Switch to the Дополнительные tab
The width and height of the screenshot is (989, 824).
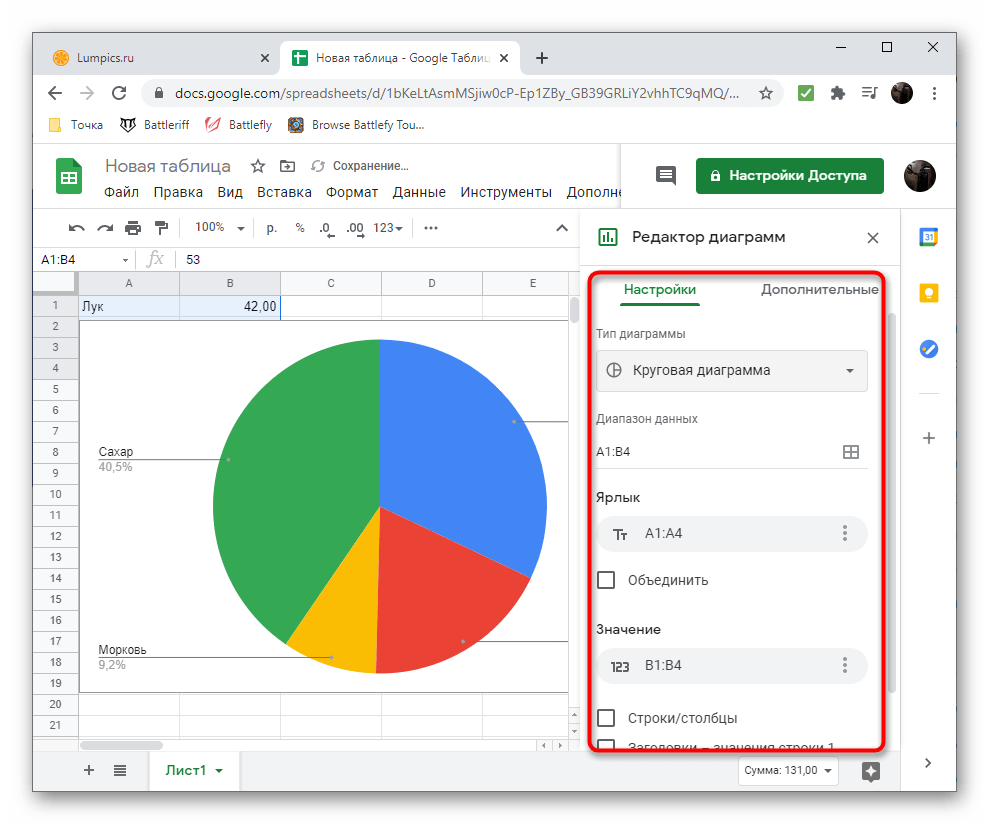coord(819,290)
